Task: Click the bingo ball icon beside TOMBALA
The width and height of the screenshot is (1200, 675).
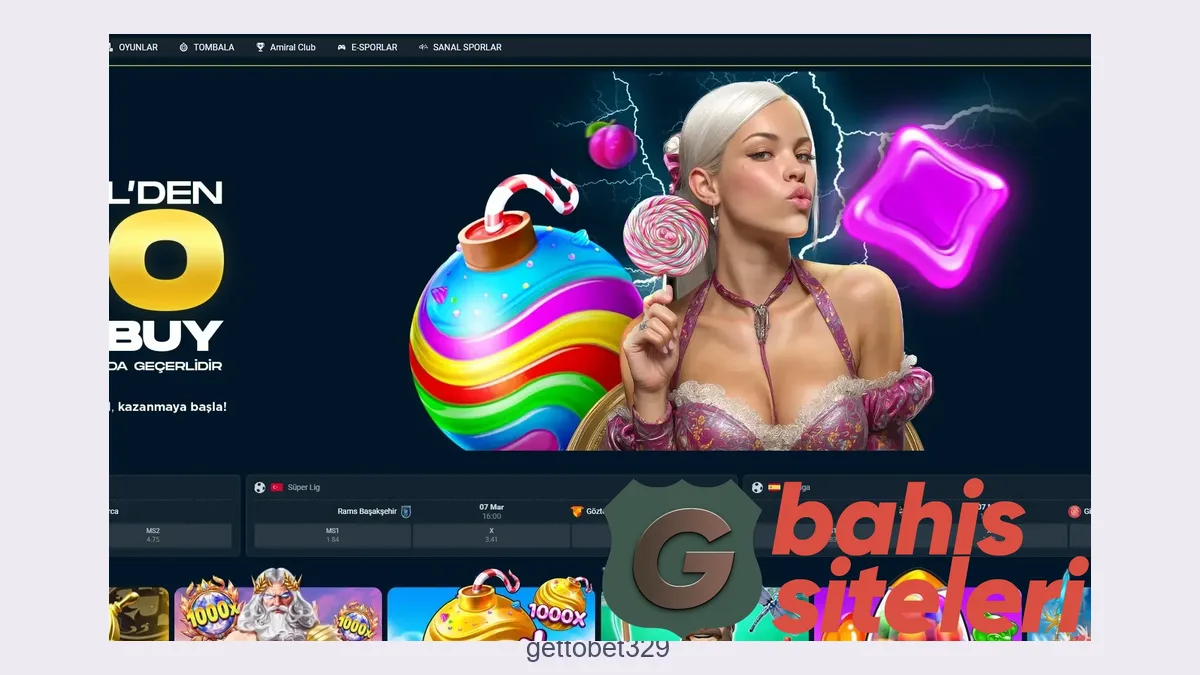Action: tap(183, 47)
